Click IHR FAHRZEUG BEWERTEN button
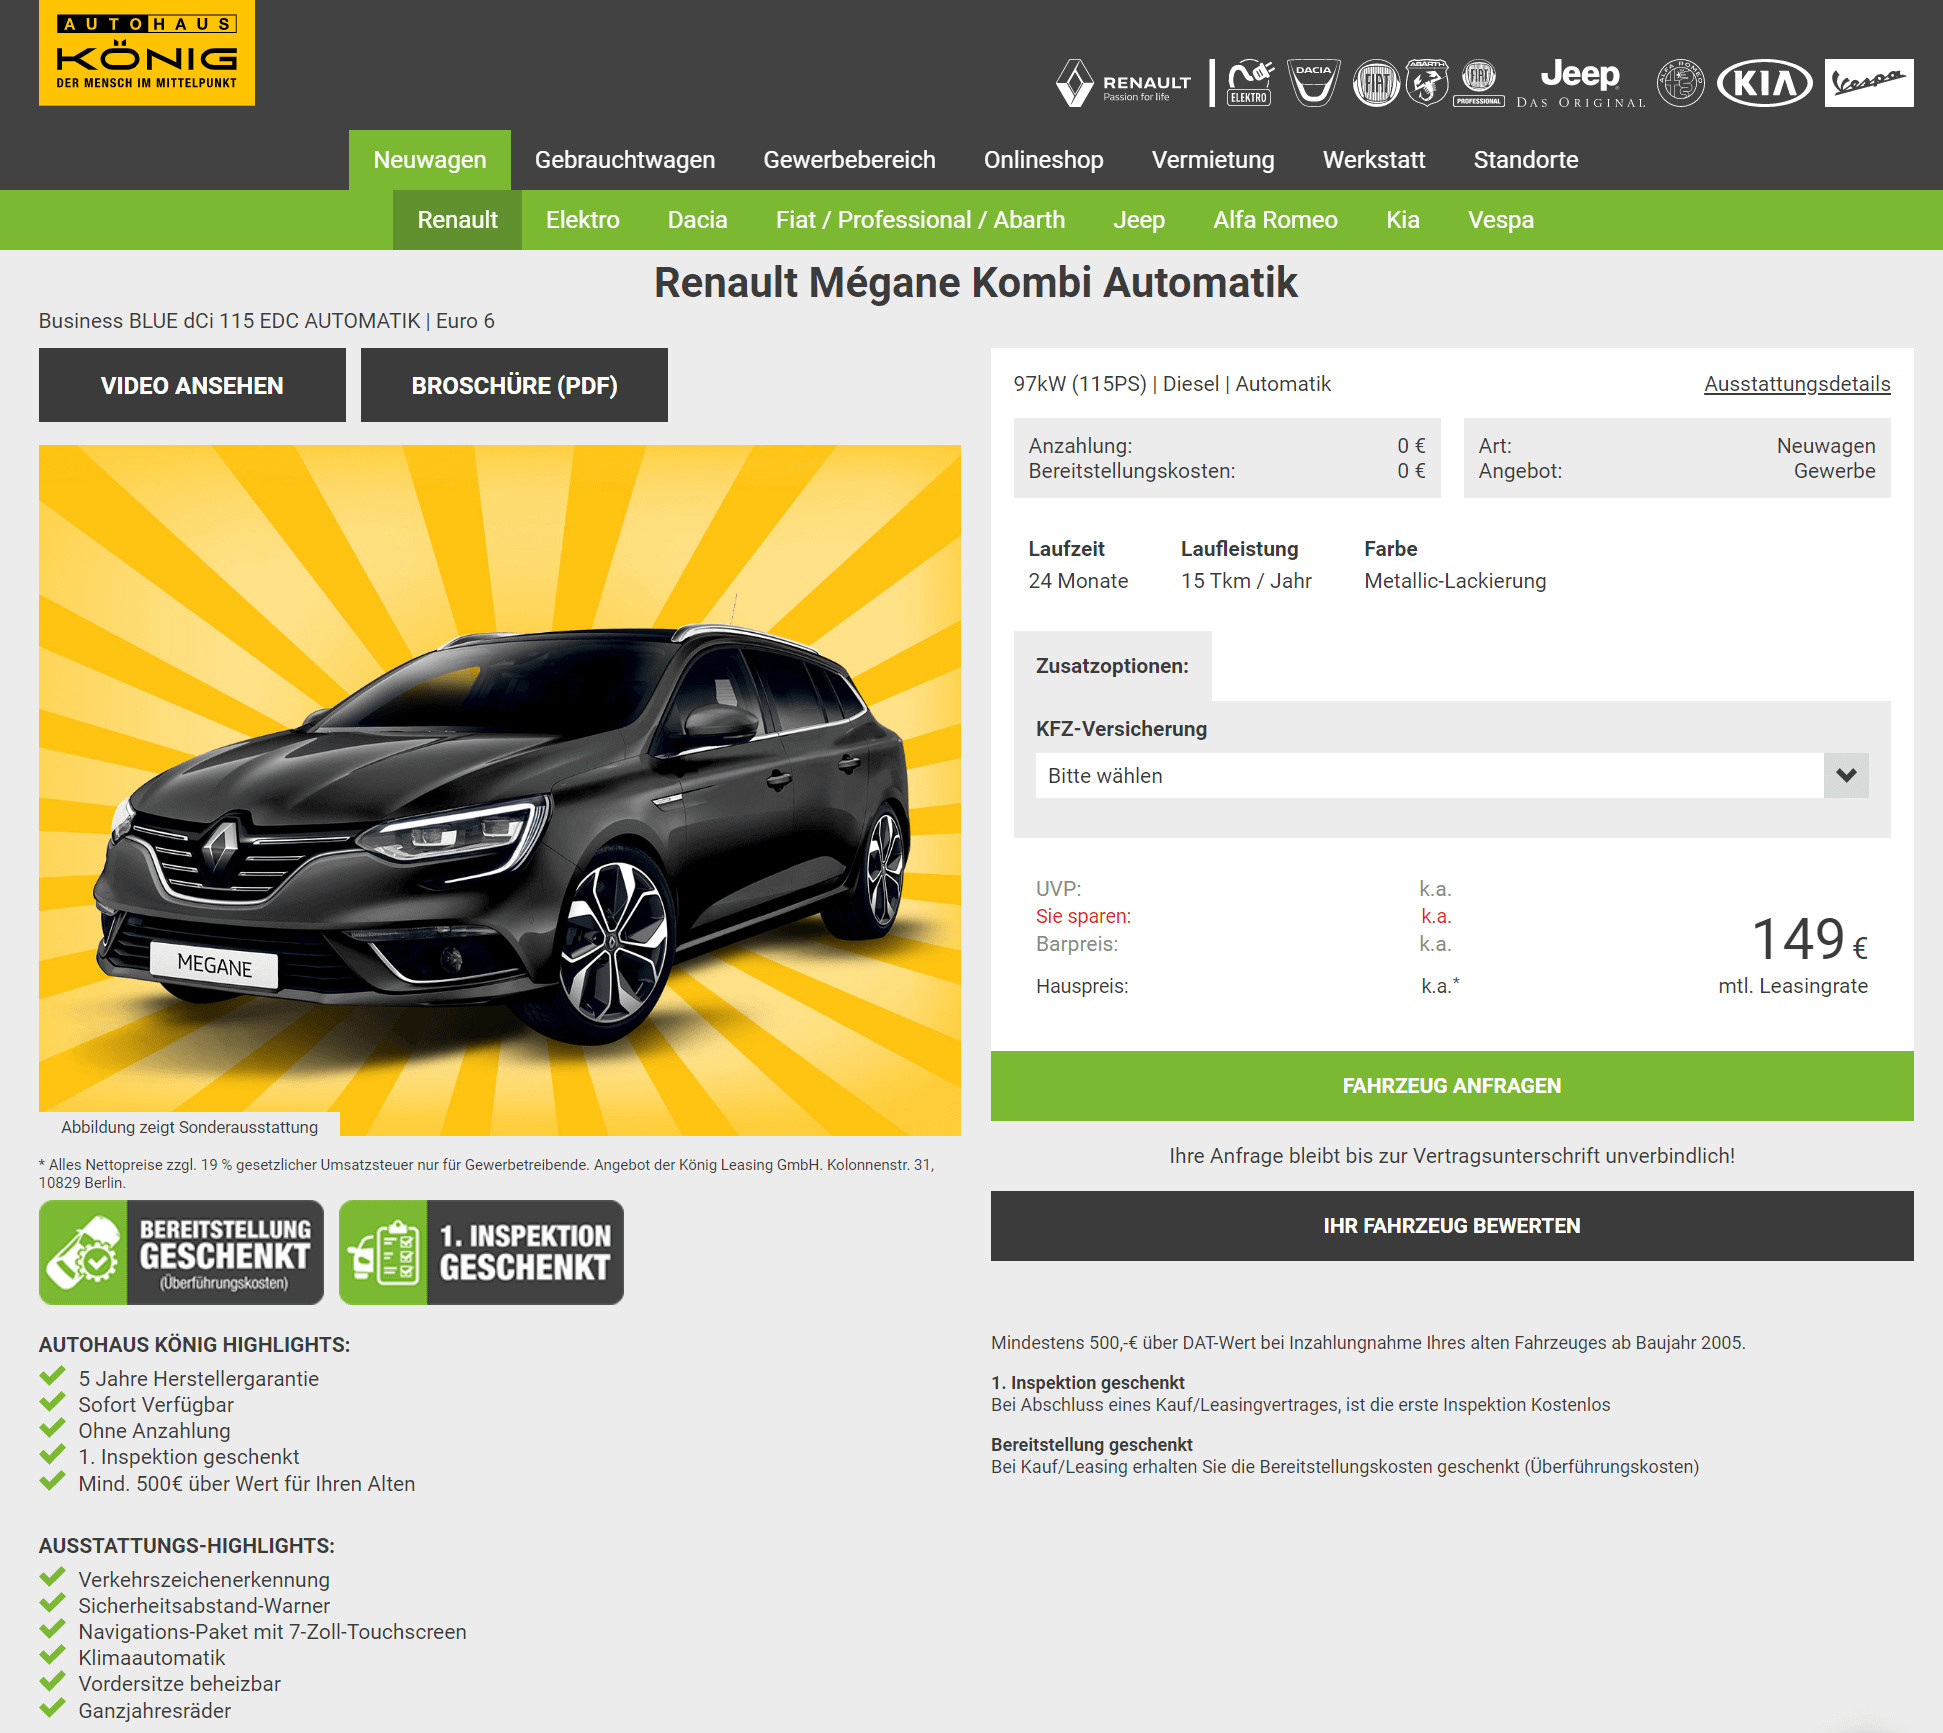The height and width of the screenshot is (1733, 1943). pyautogui.click(x=1452, y=1226)
